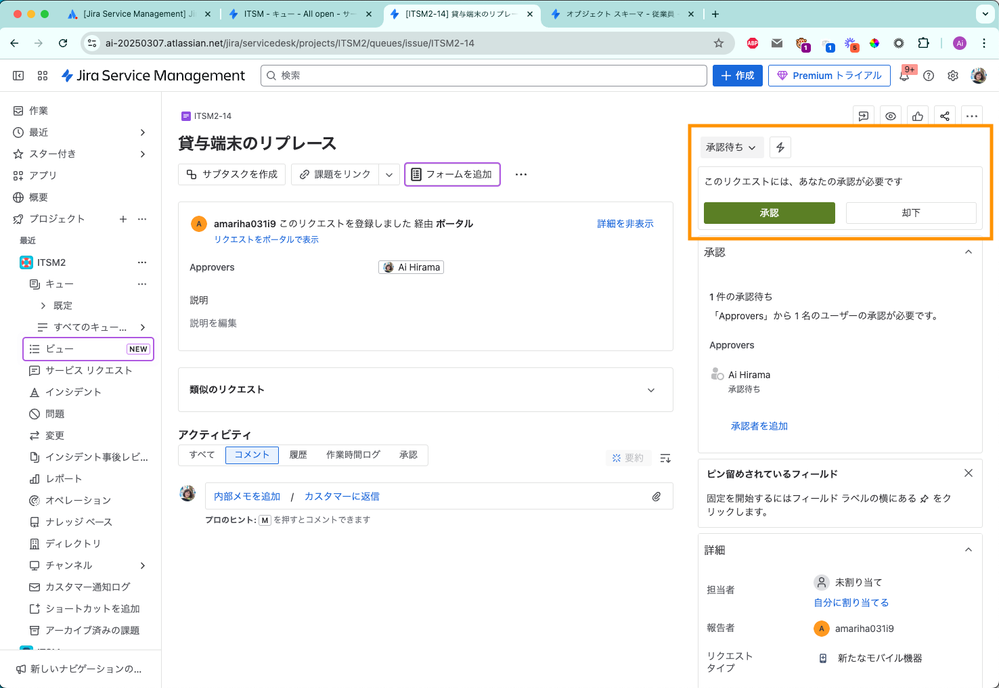This screenshot has width=999, height=688.
Task: Close the ピン留めされているフィールド panel
Action: pyautogui.click(x=968, y=472)
